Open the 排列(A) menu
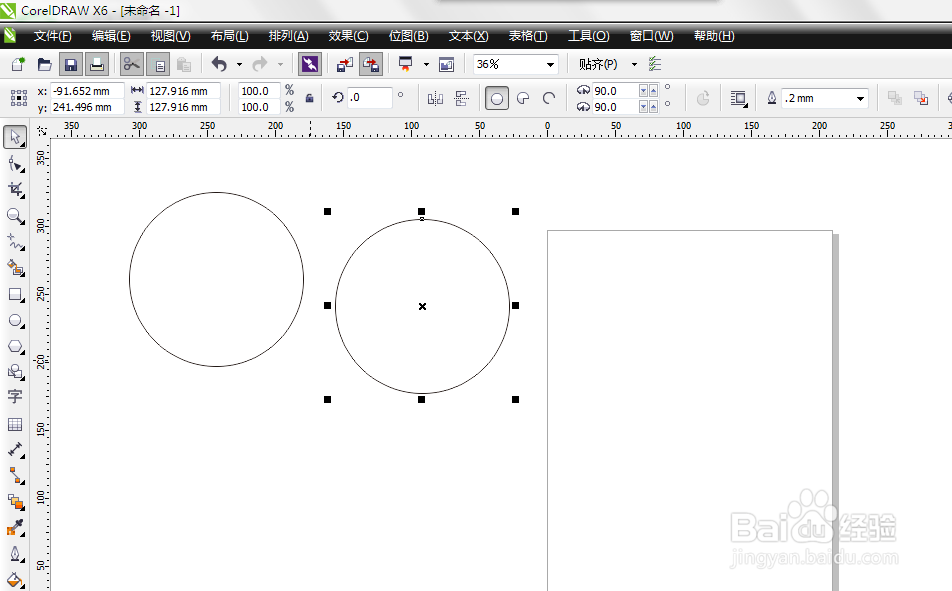The width and height of the screenshot is (952, 591). [x=288, y=36]
